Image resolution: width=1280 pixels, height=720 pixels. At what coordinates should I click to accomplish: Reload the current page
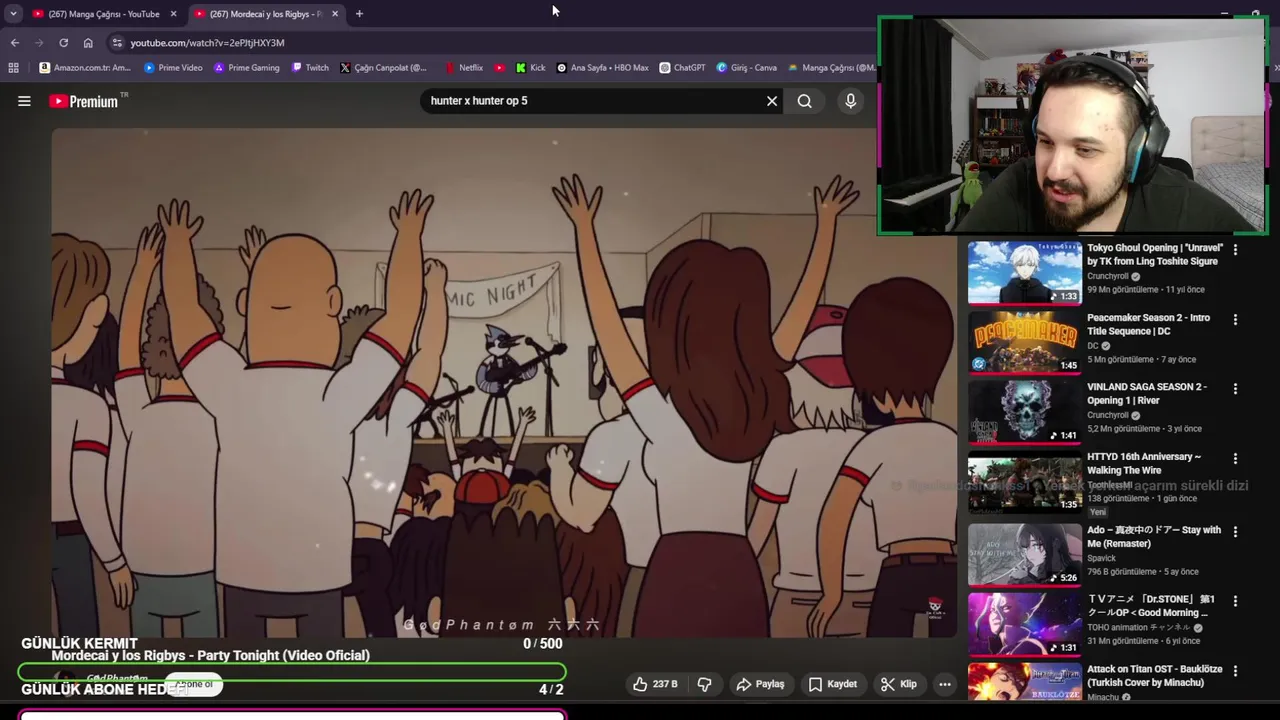pyautogui.click(x=64, y=43)
